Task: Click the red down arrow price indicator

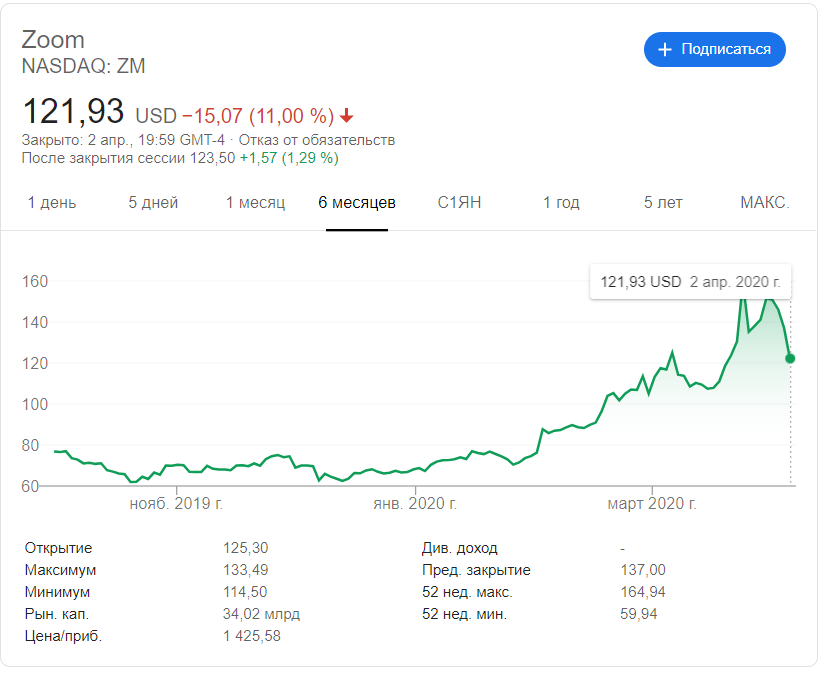Action: click(x=347, y=116)
